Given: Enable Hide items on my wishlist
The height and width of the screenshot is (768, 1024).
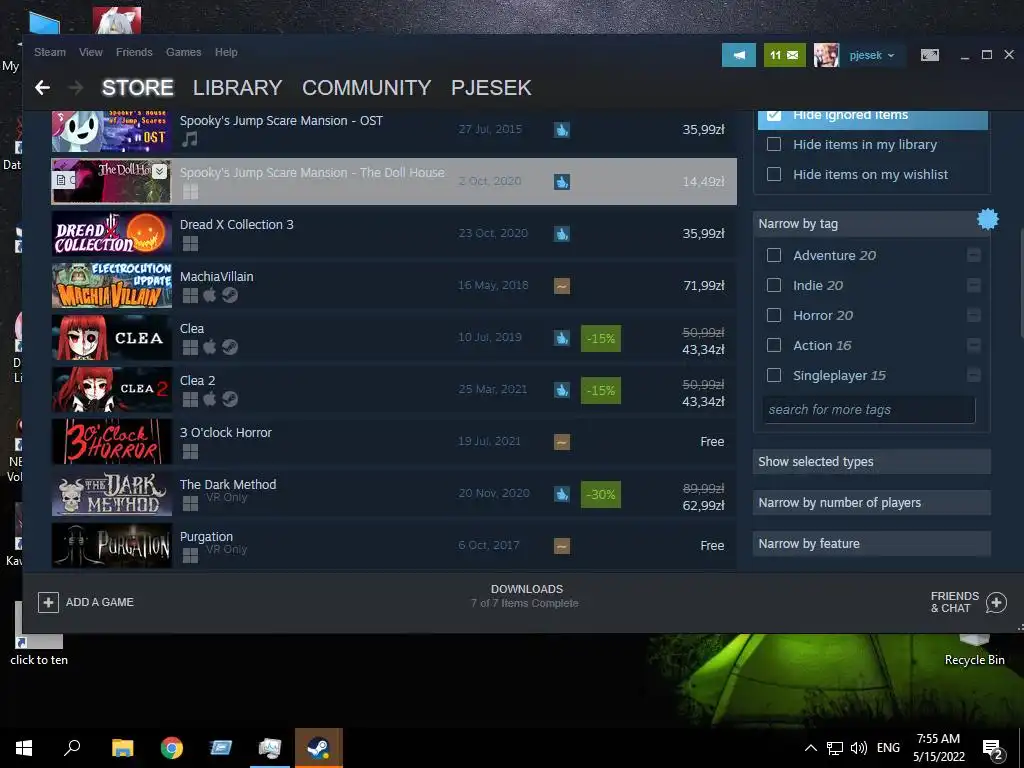Looking at the screenshot, I should coord(774,174).
